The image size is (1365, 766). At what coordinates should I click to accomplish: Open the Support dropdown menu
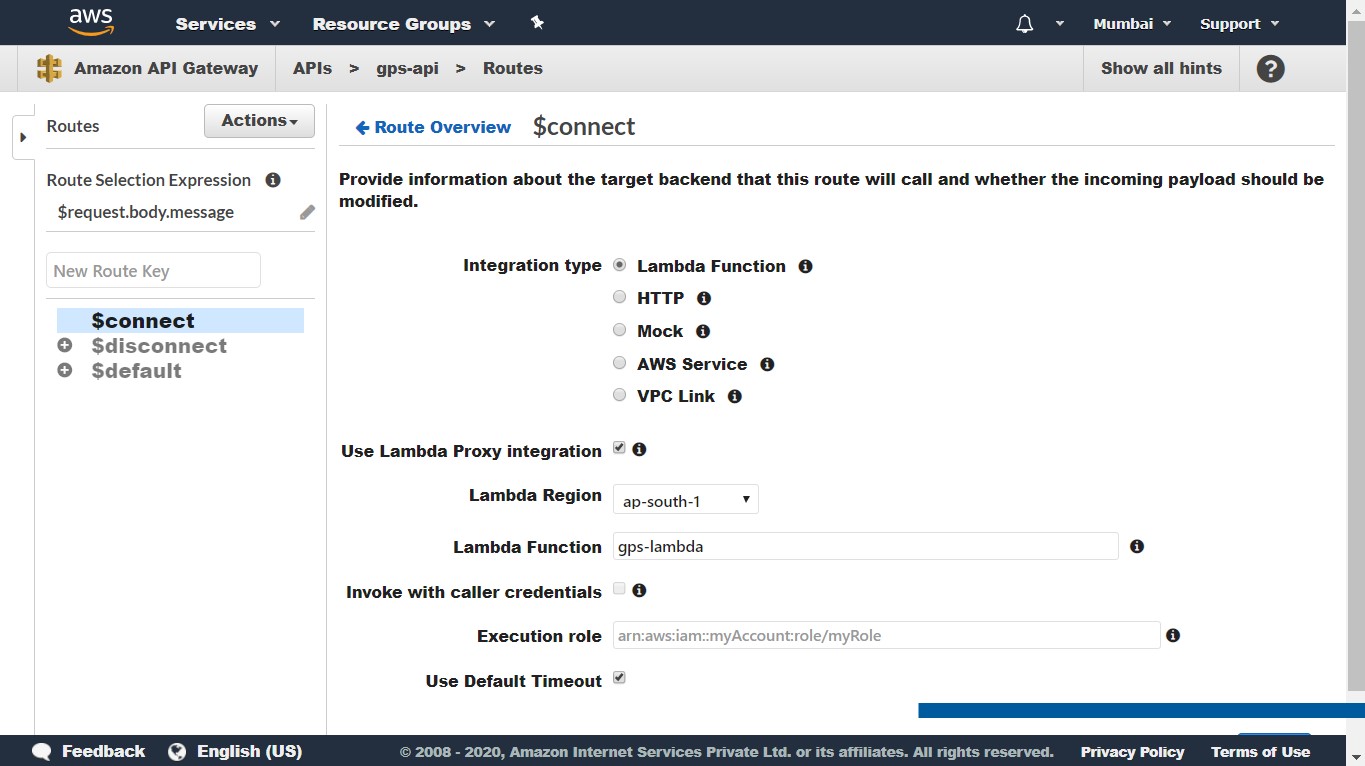click(1240, 24)
